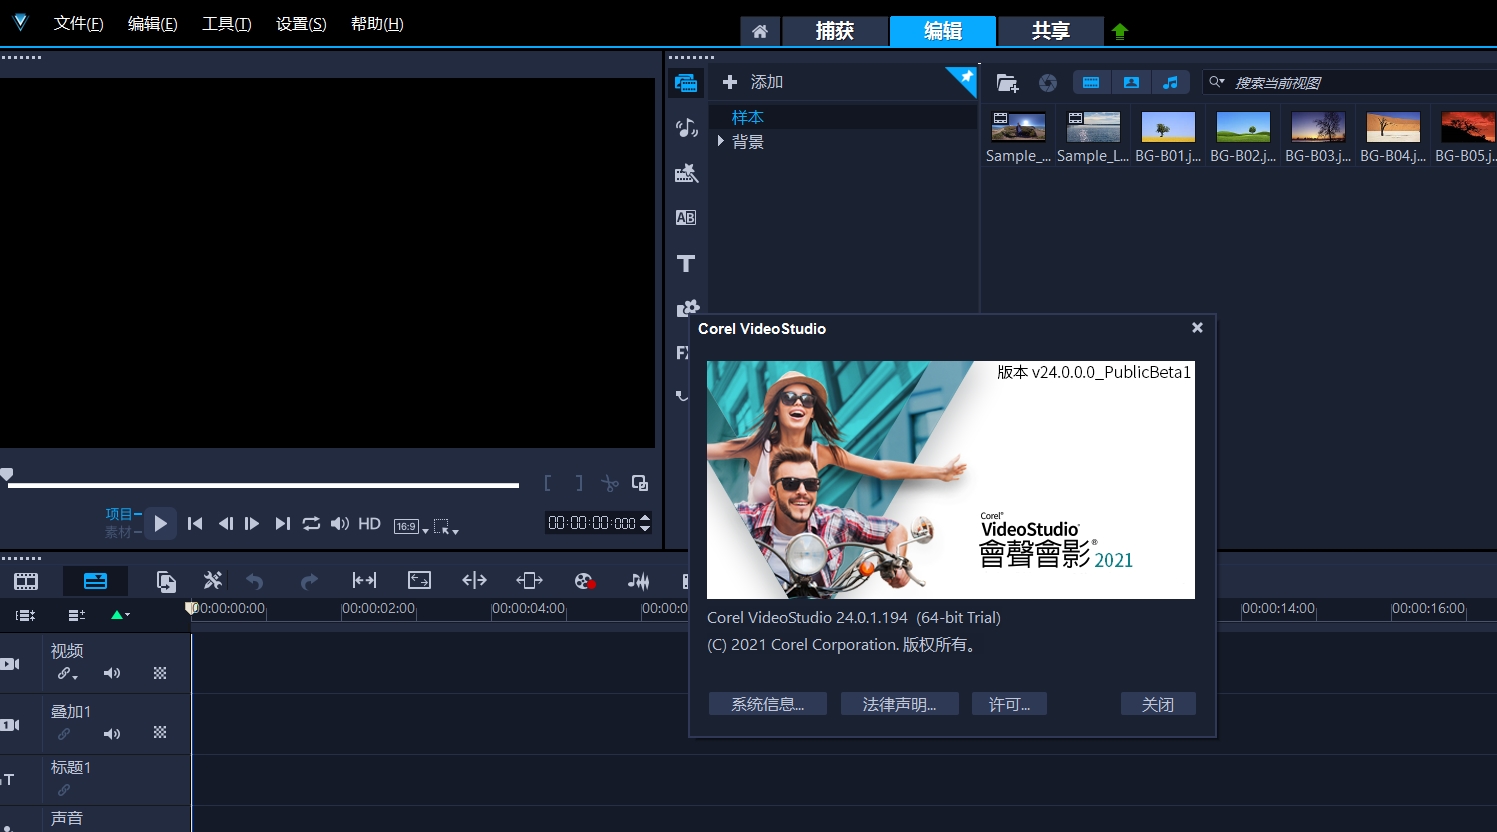Toggle audio filter in library
Viewport: 1497px width, 832px height.
point(1170,83)
